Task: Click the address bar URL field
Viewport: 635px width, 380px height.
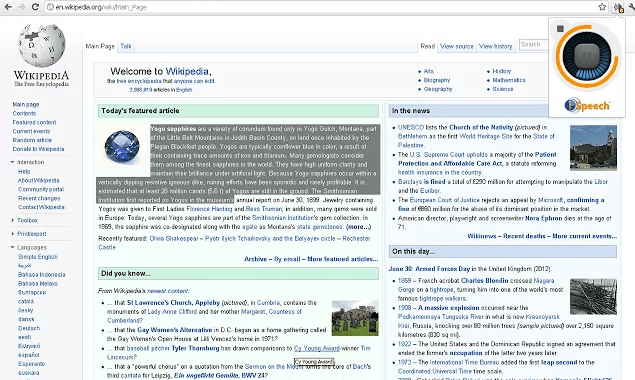Action: click(x=320, y=7)
